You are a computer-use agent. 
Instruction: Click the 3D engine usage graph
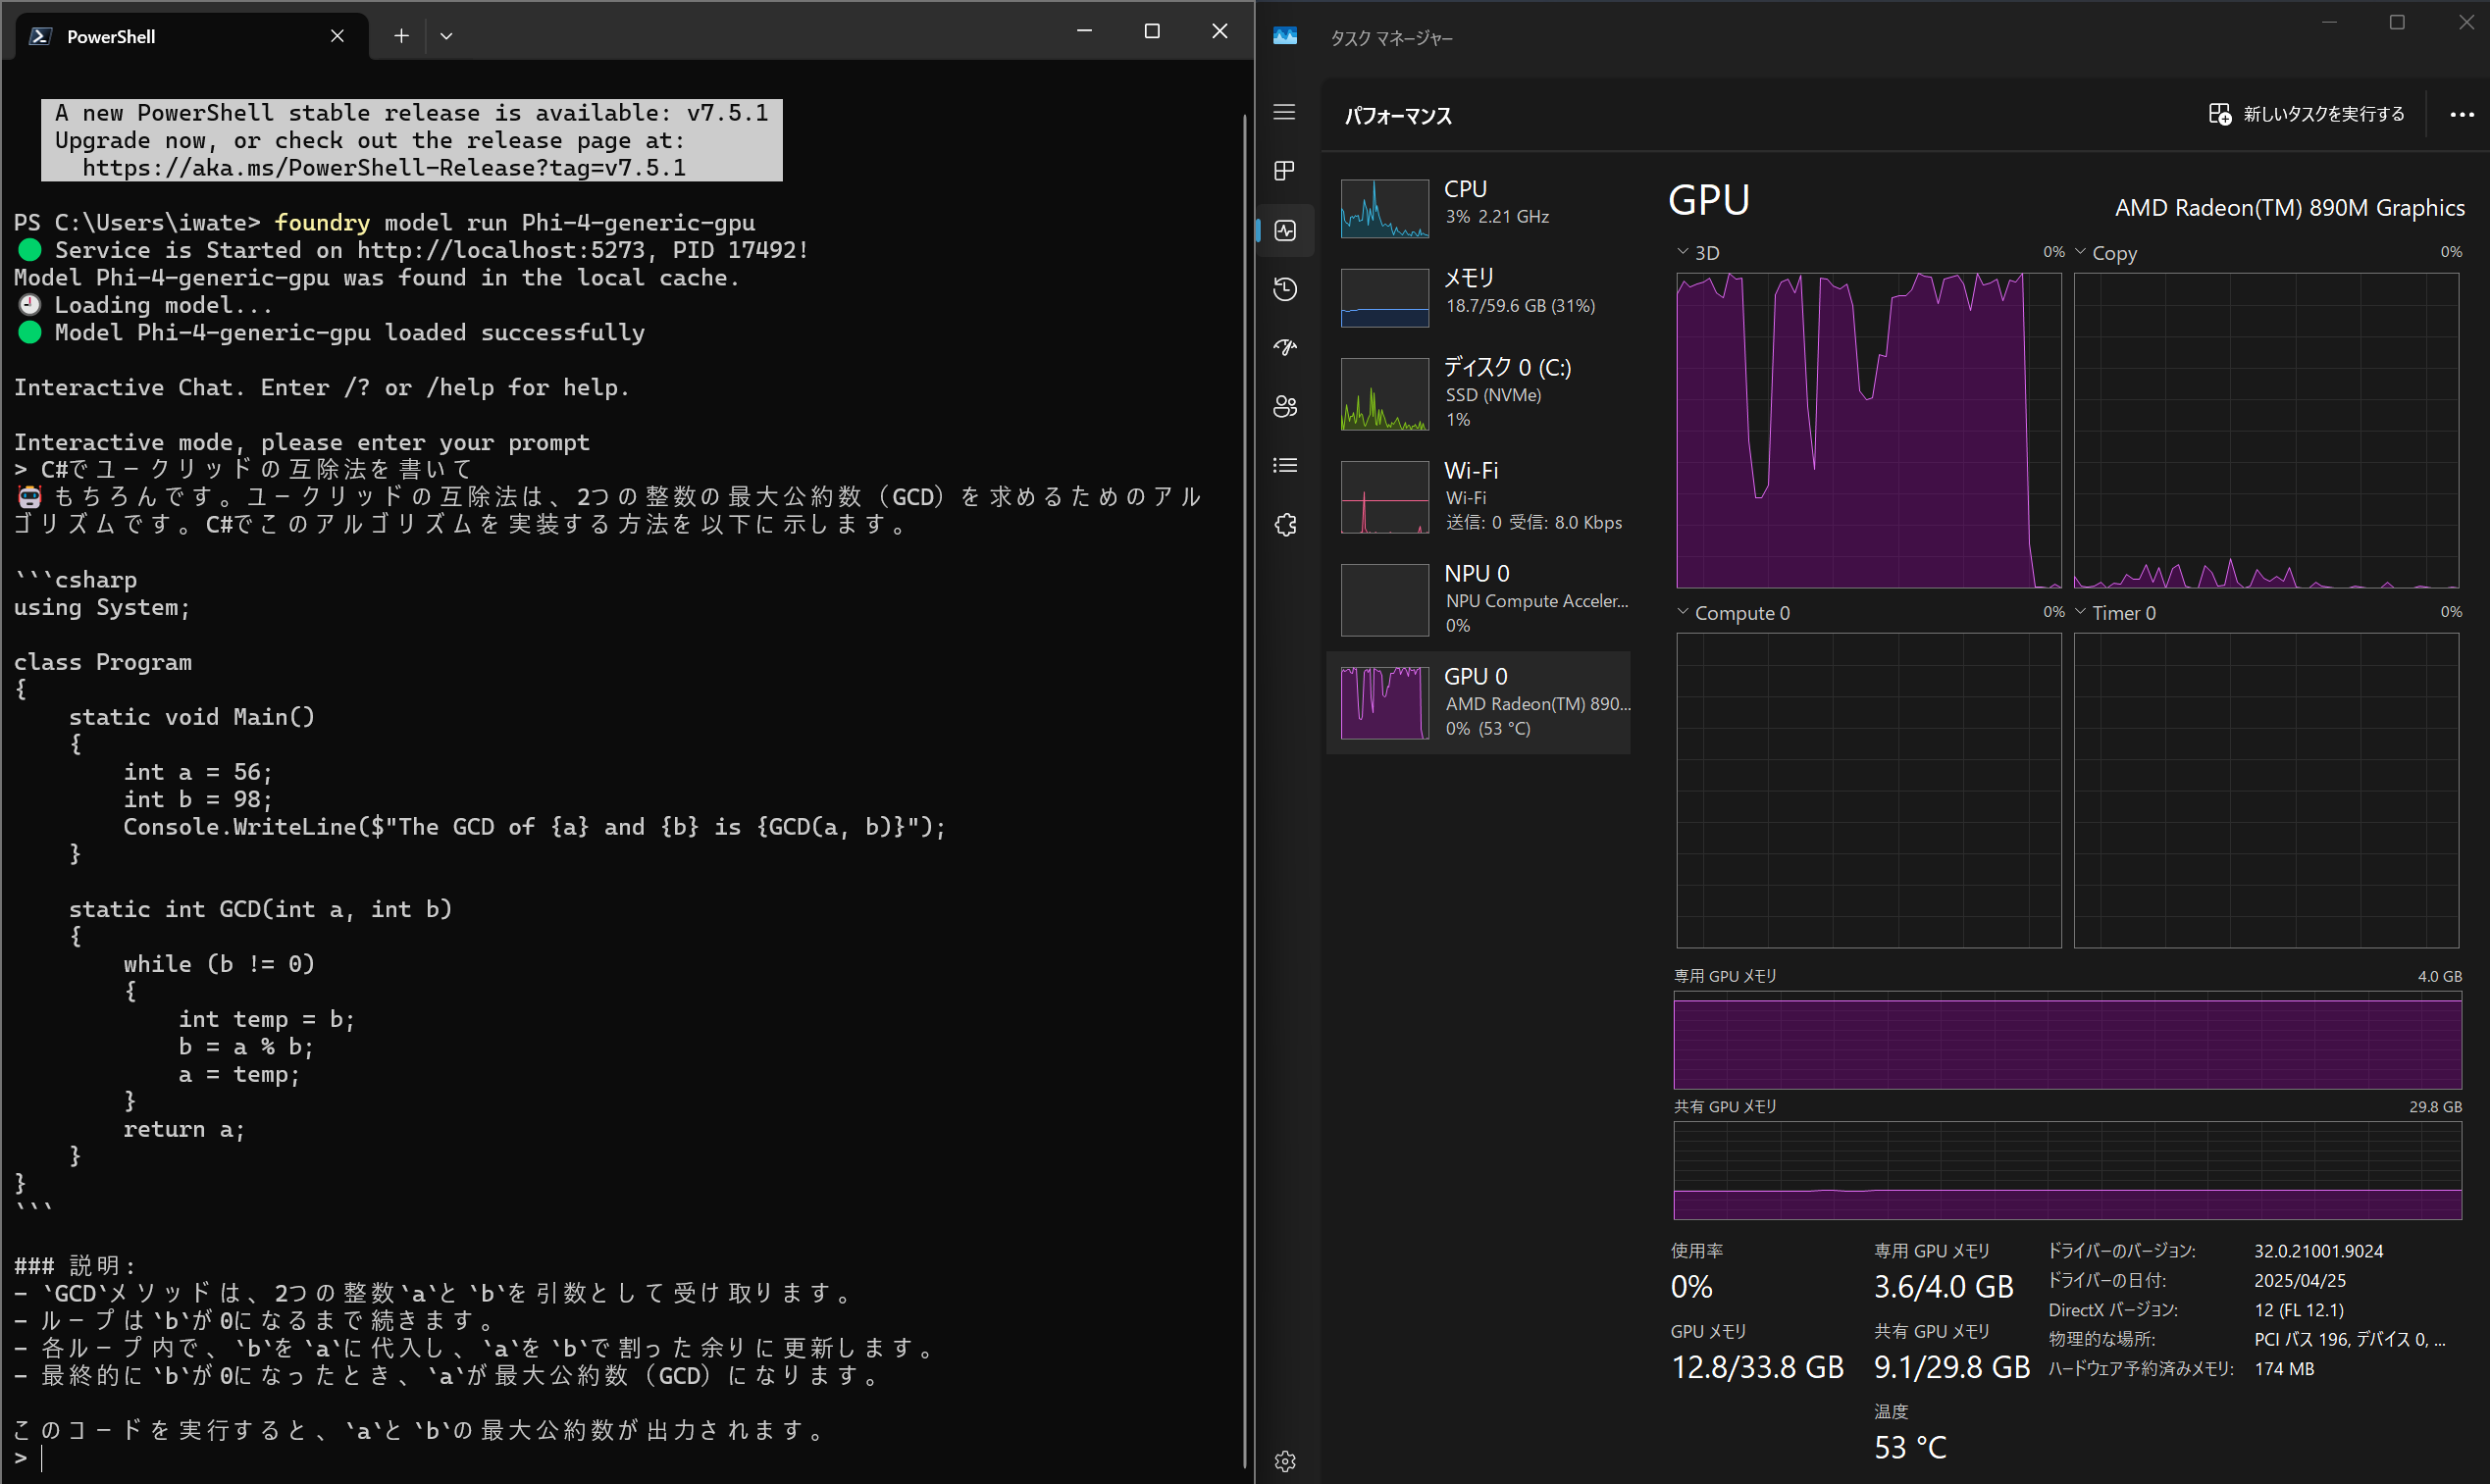click(x=1868, y=430)
